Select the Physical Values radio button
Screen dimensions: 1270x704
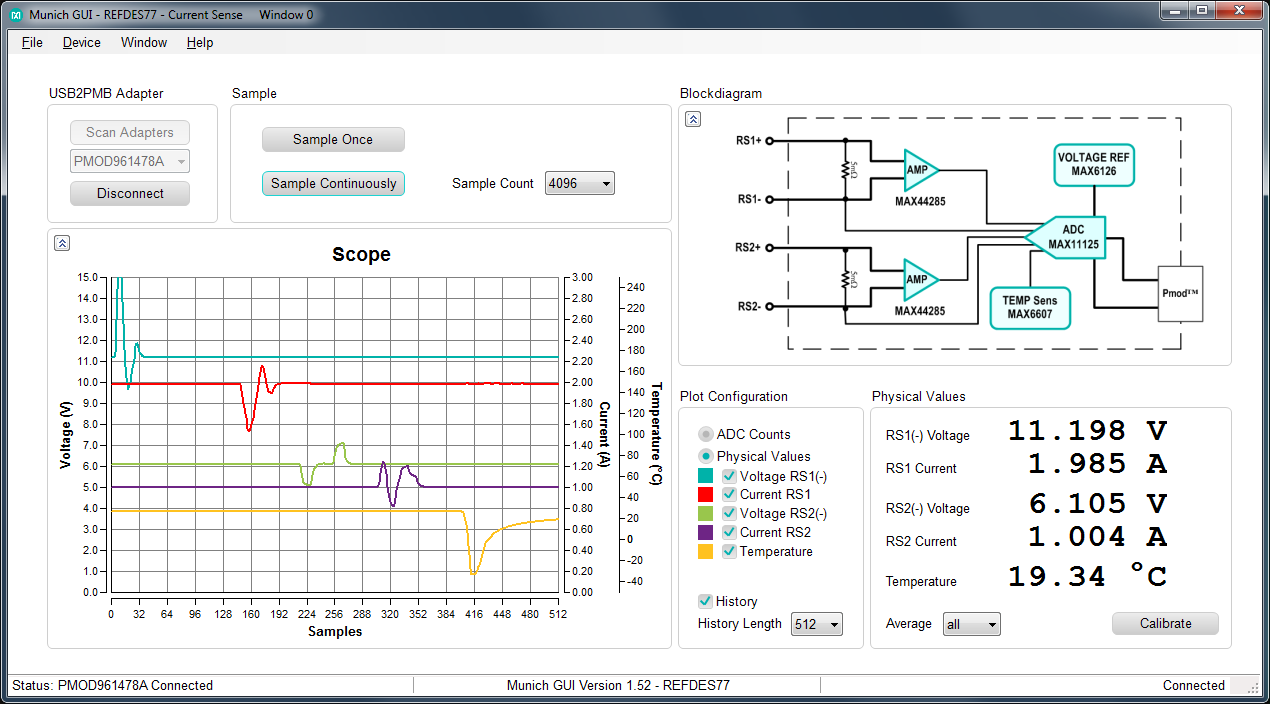(x=706, y=456)
